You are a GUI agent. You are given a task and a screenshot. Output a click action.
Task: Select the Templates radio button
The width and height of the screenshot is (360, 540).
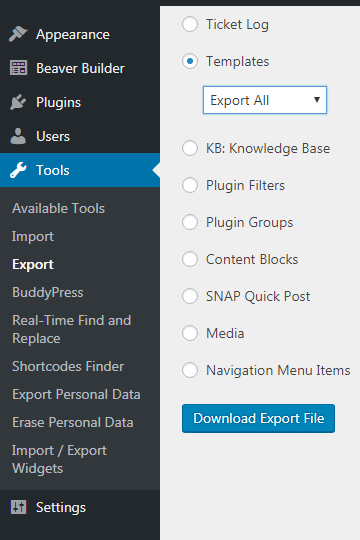point(190,61)
